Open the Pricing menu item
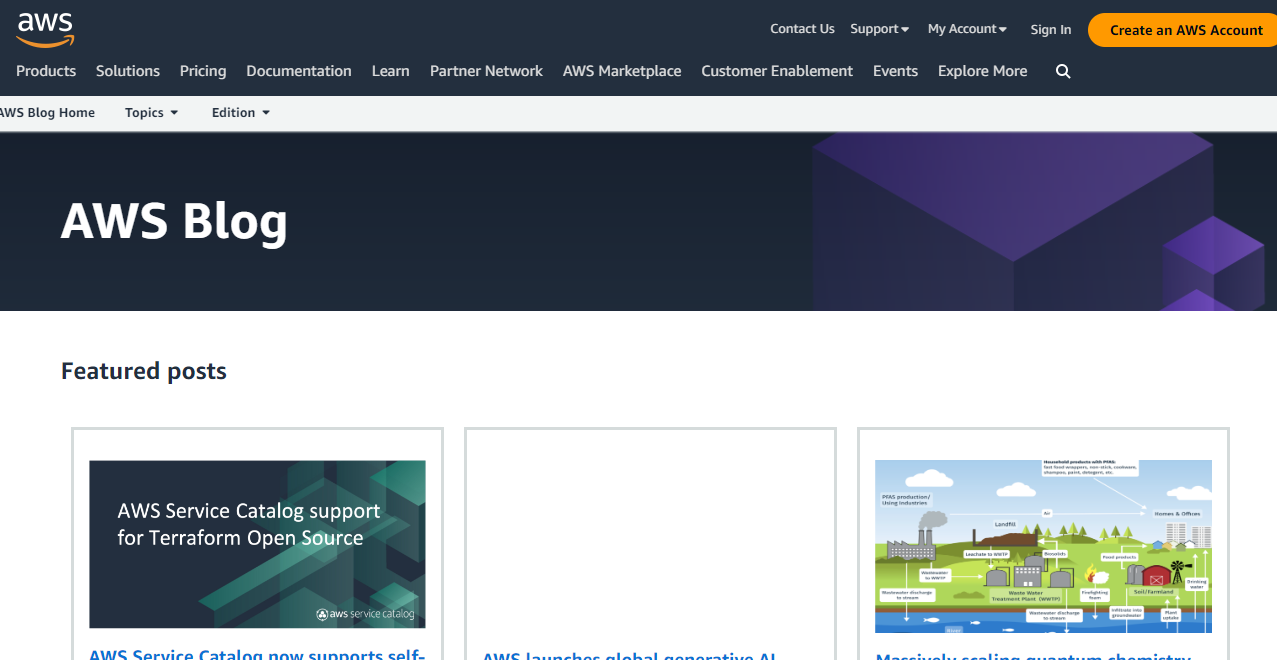This screenshot has width=1277, height=660. [203, 71]
